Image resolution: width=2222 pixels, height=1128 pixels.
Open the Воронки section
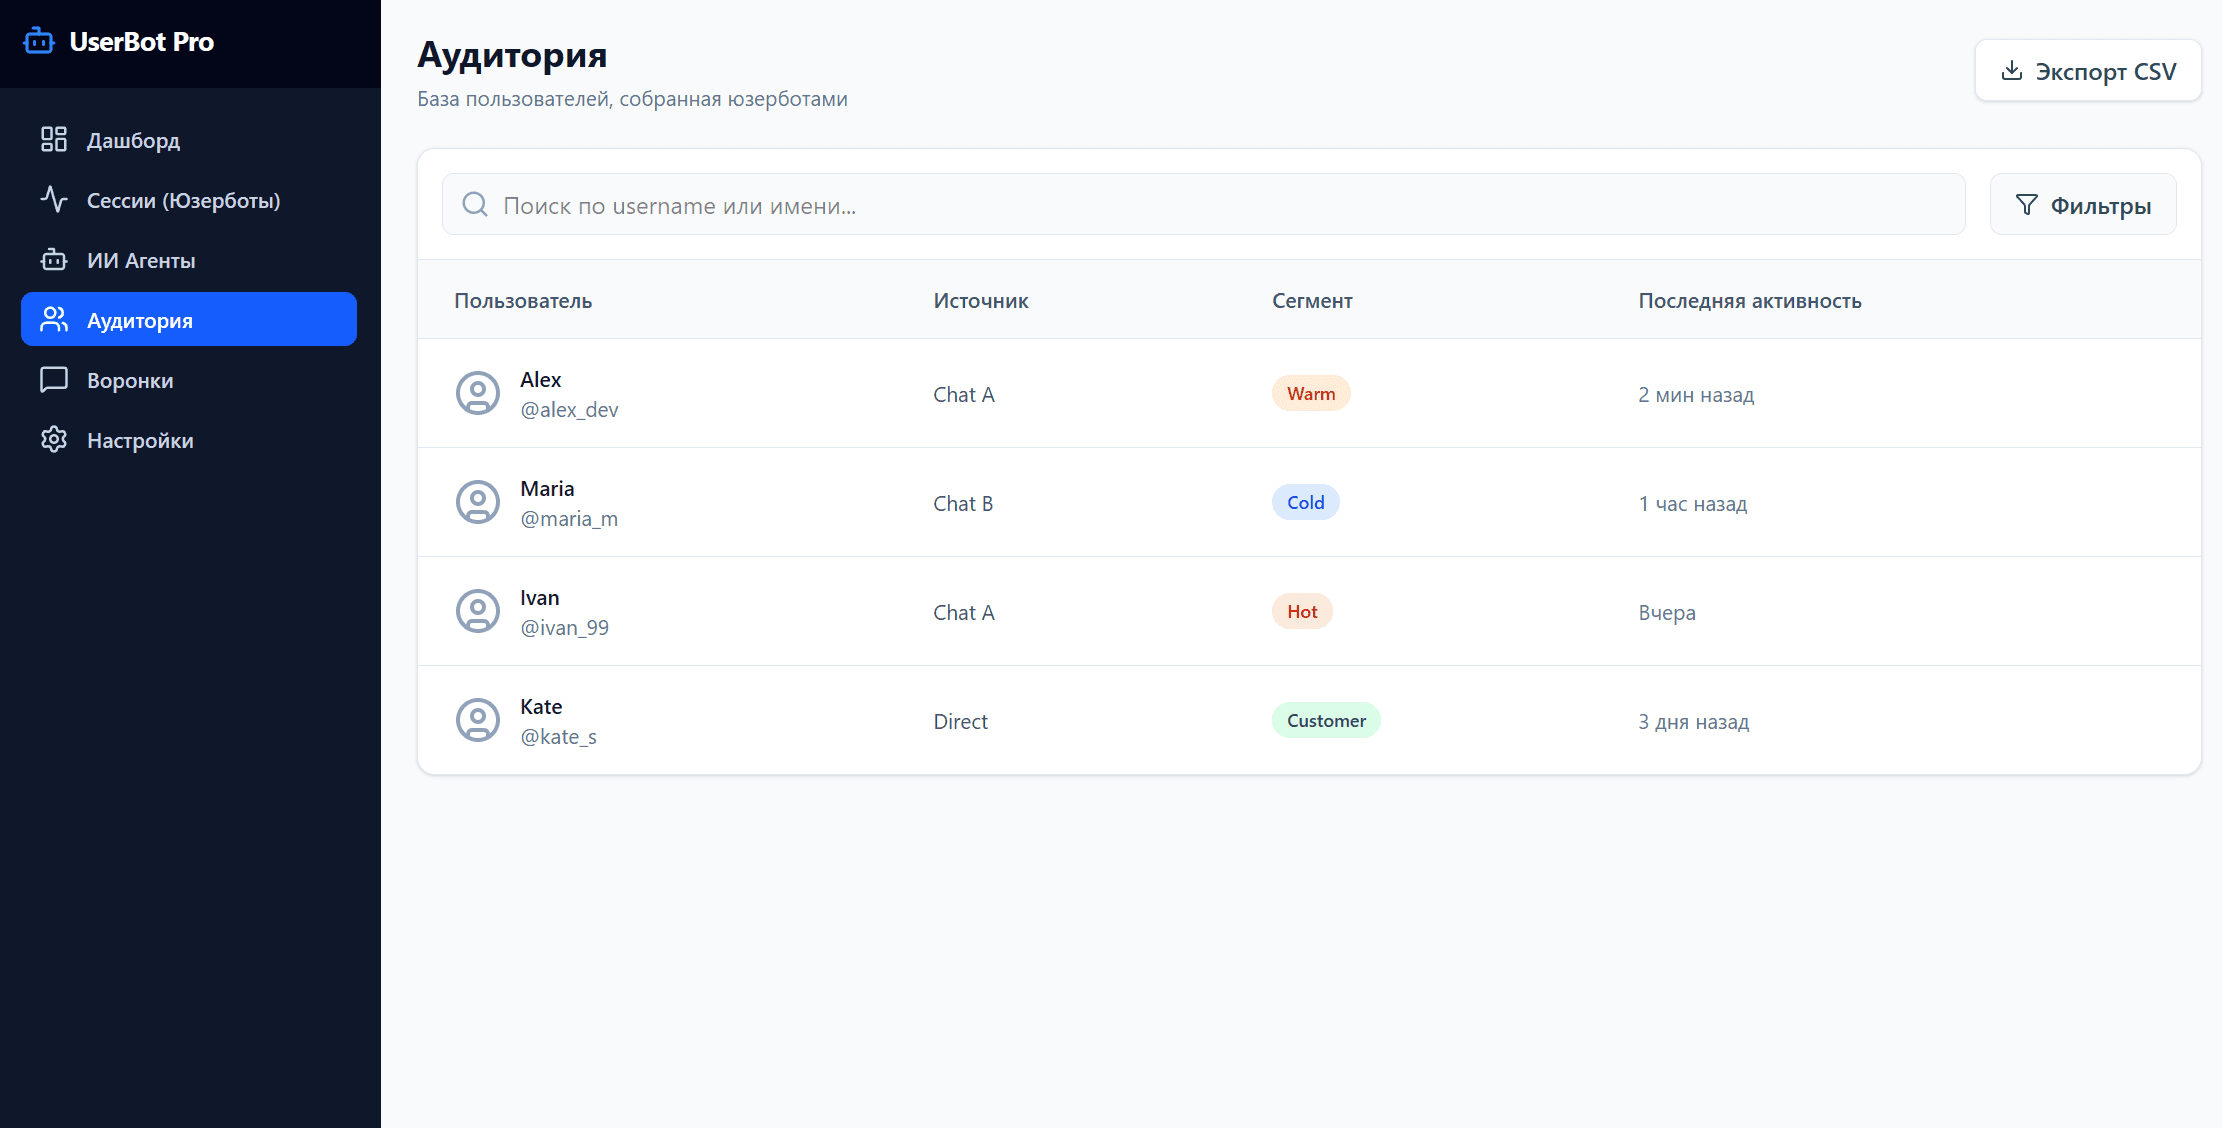[x=189, y=379]
